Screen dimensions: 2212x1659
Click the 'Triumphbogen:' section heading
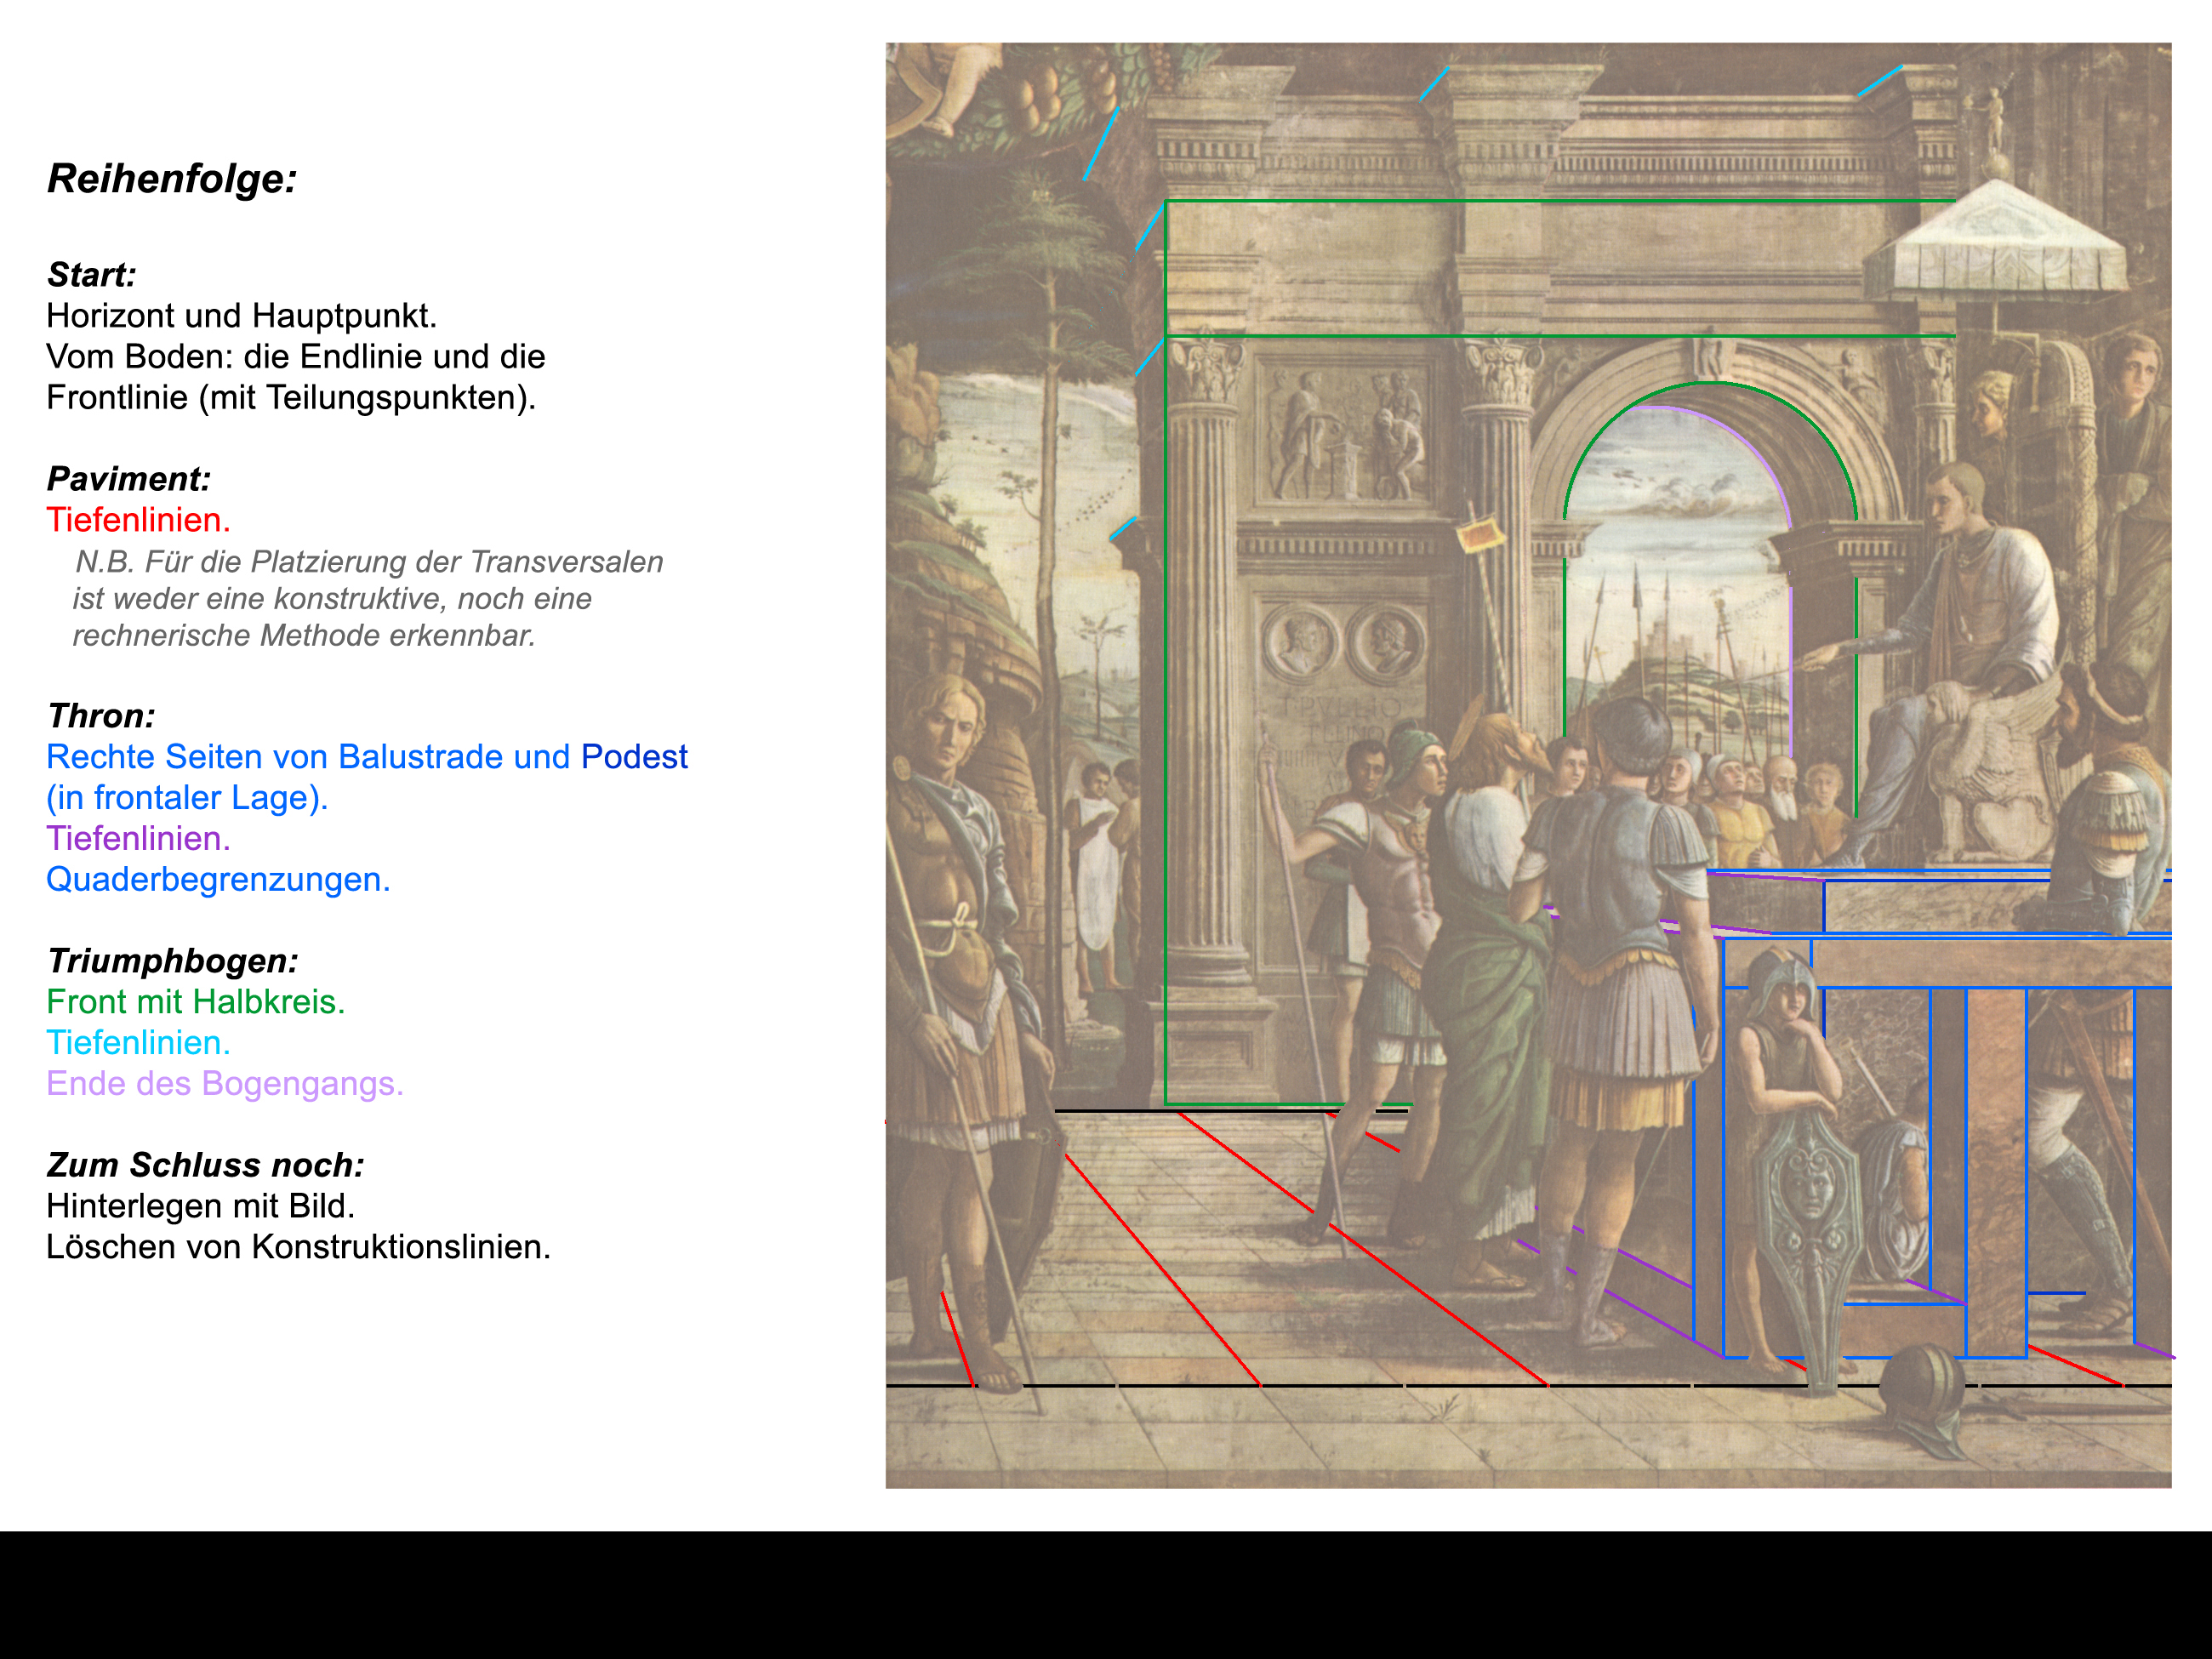click(x=172, y=961)
